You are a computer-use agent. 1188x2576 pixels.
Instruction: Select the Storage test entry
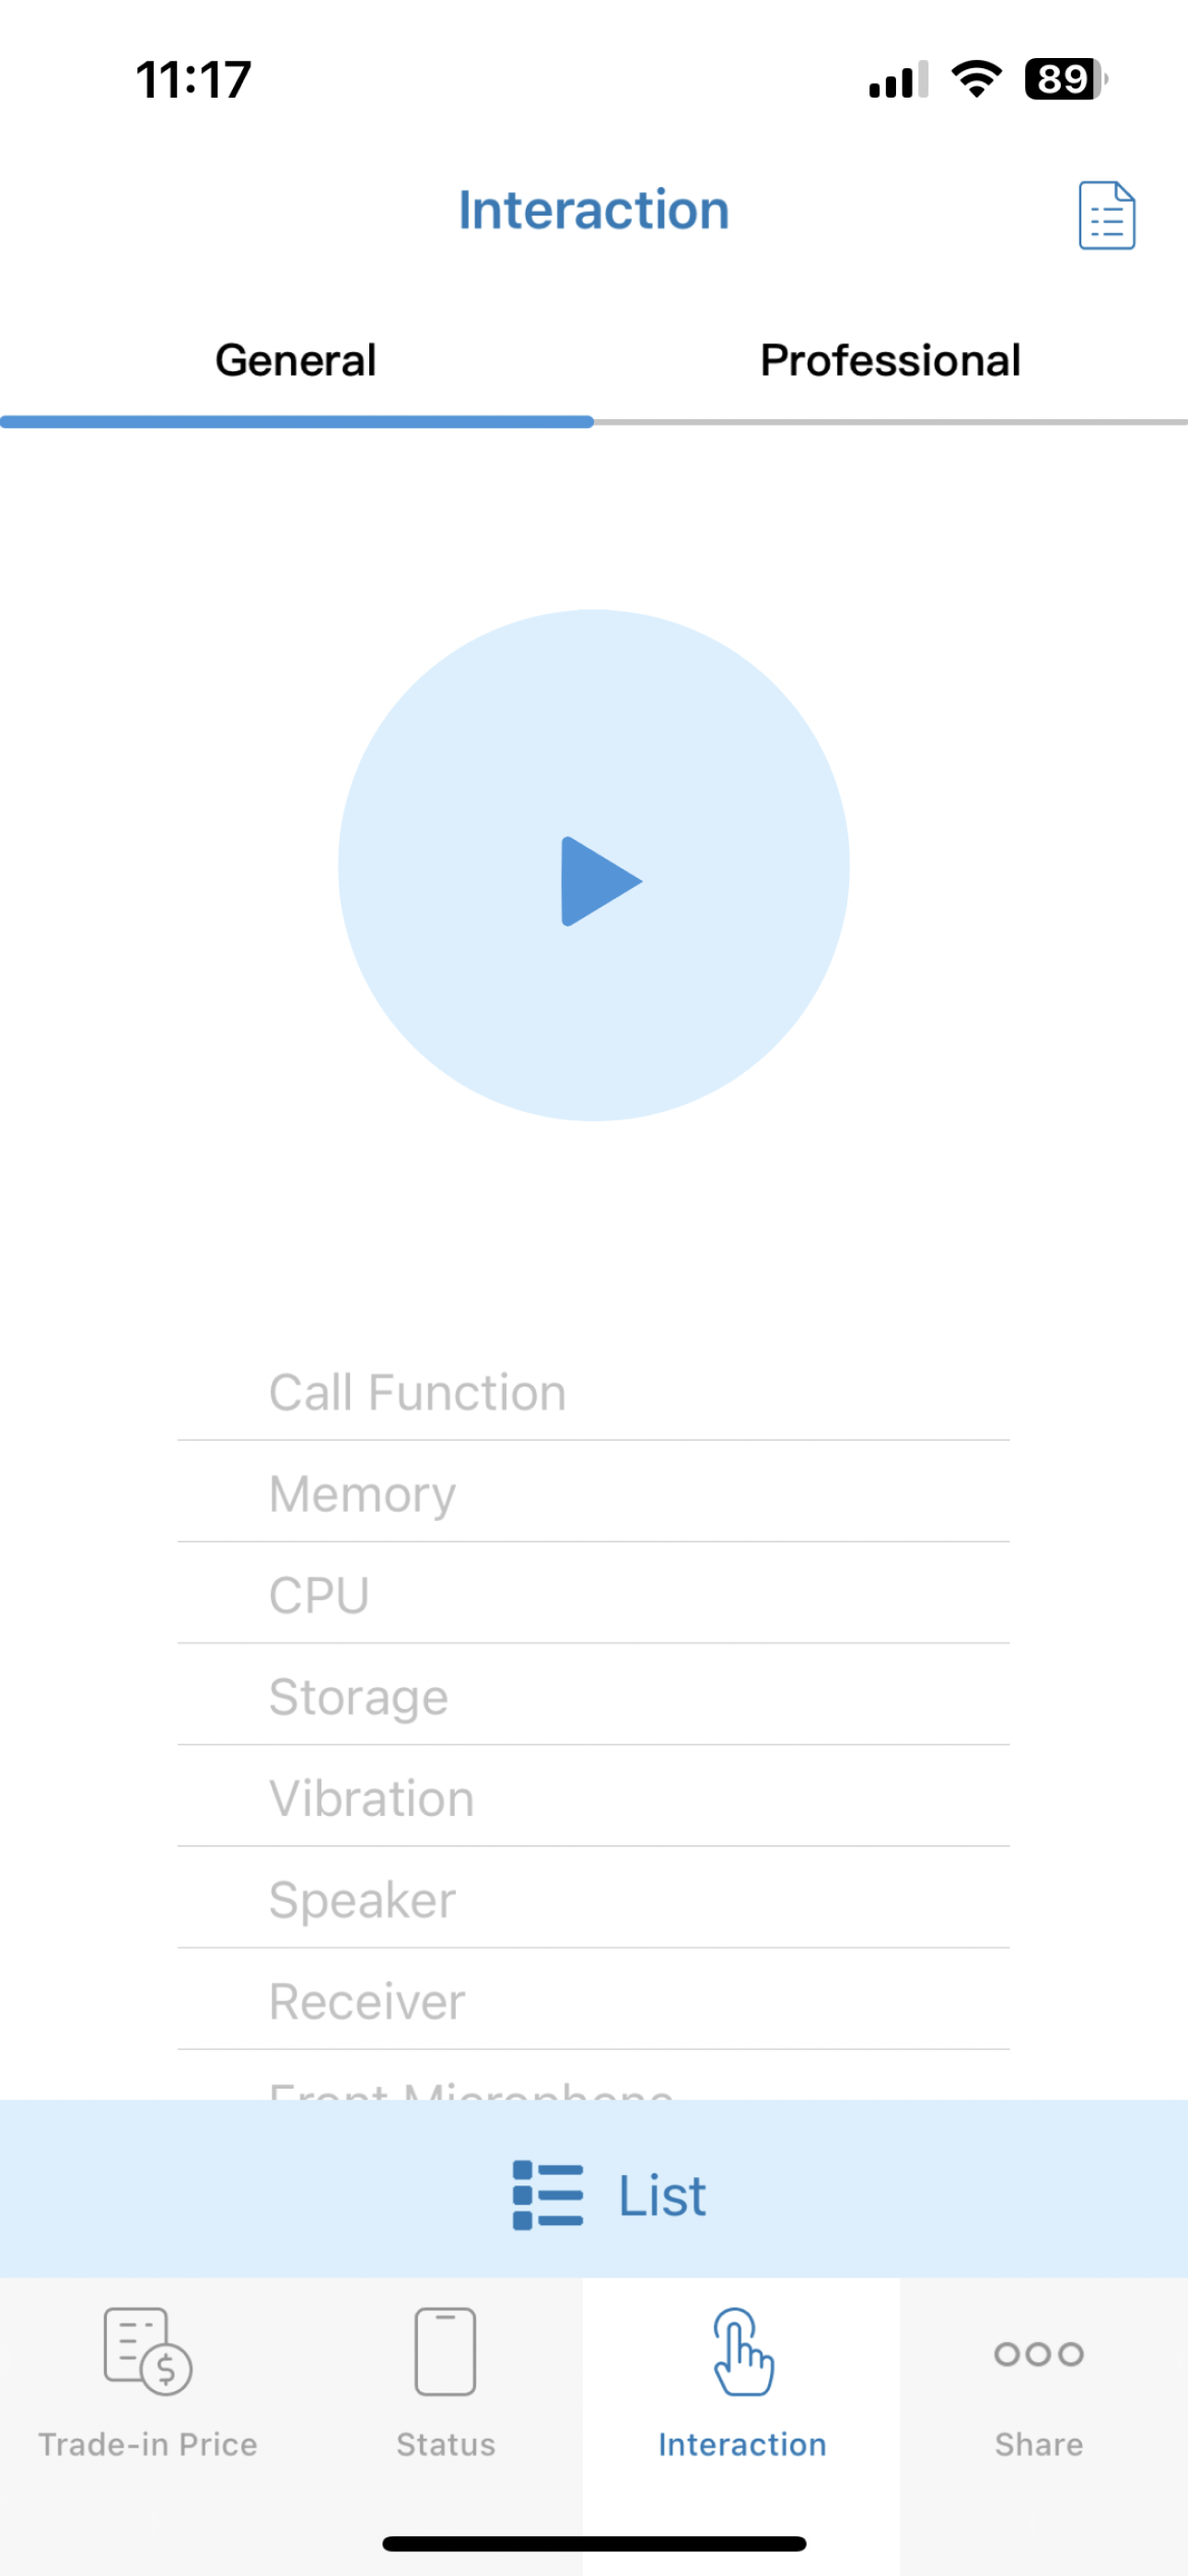594,1697
